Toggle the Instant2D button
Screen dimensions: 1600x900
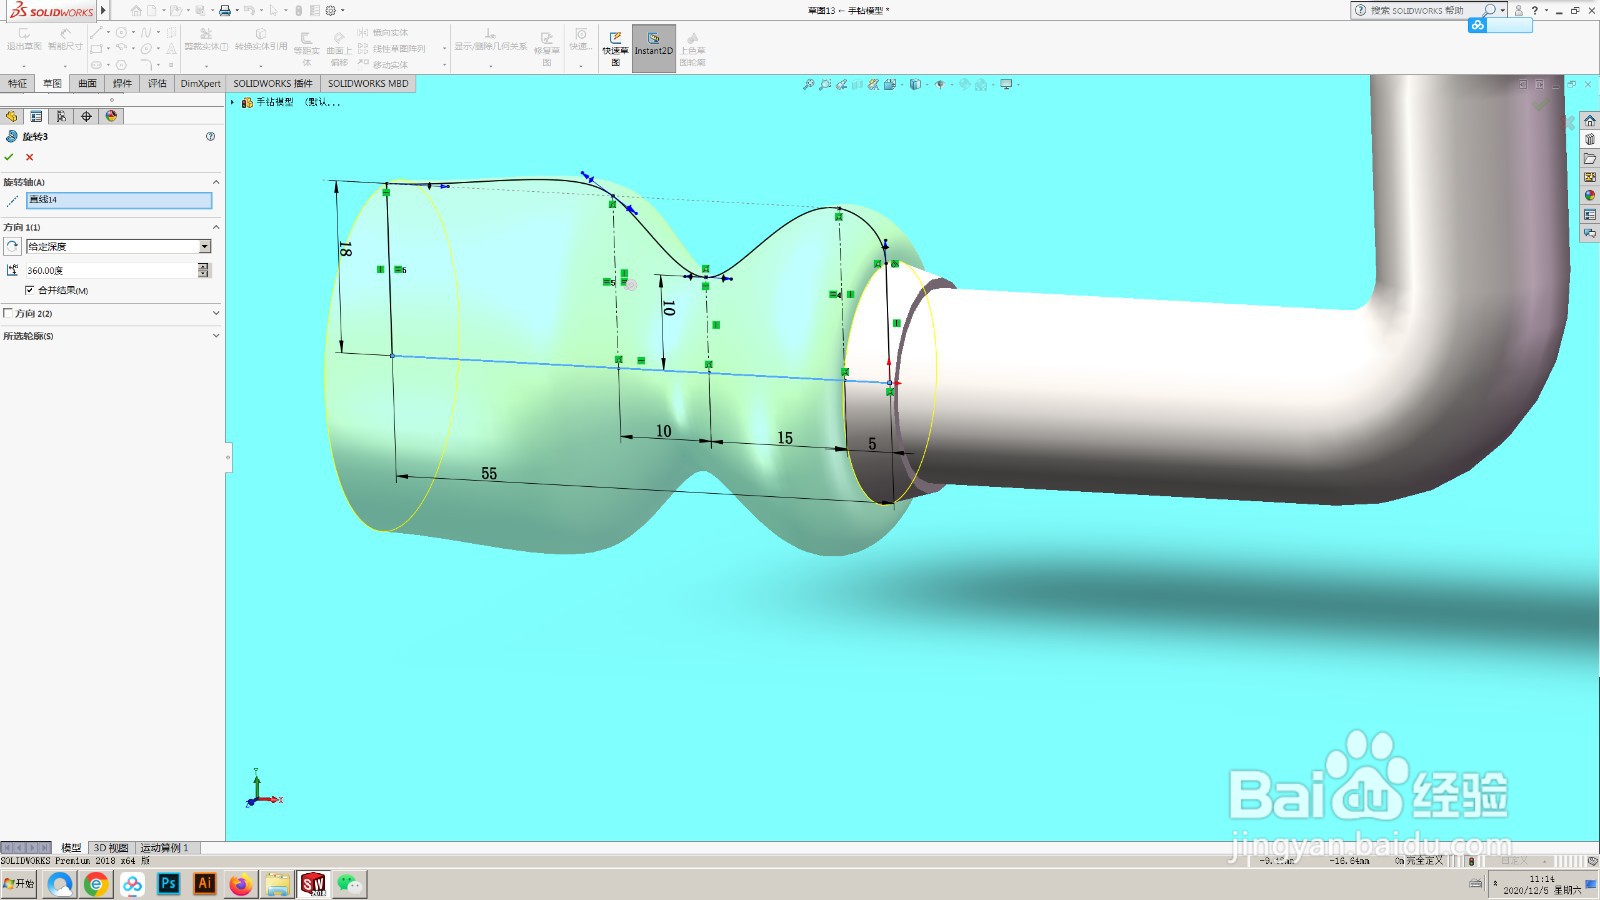[x=654, y=46]
